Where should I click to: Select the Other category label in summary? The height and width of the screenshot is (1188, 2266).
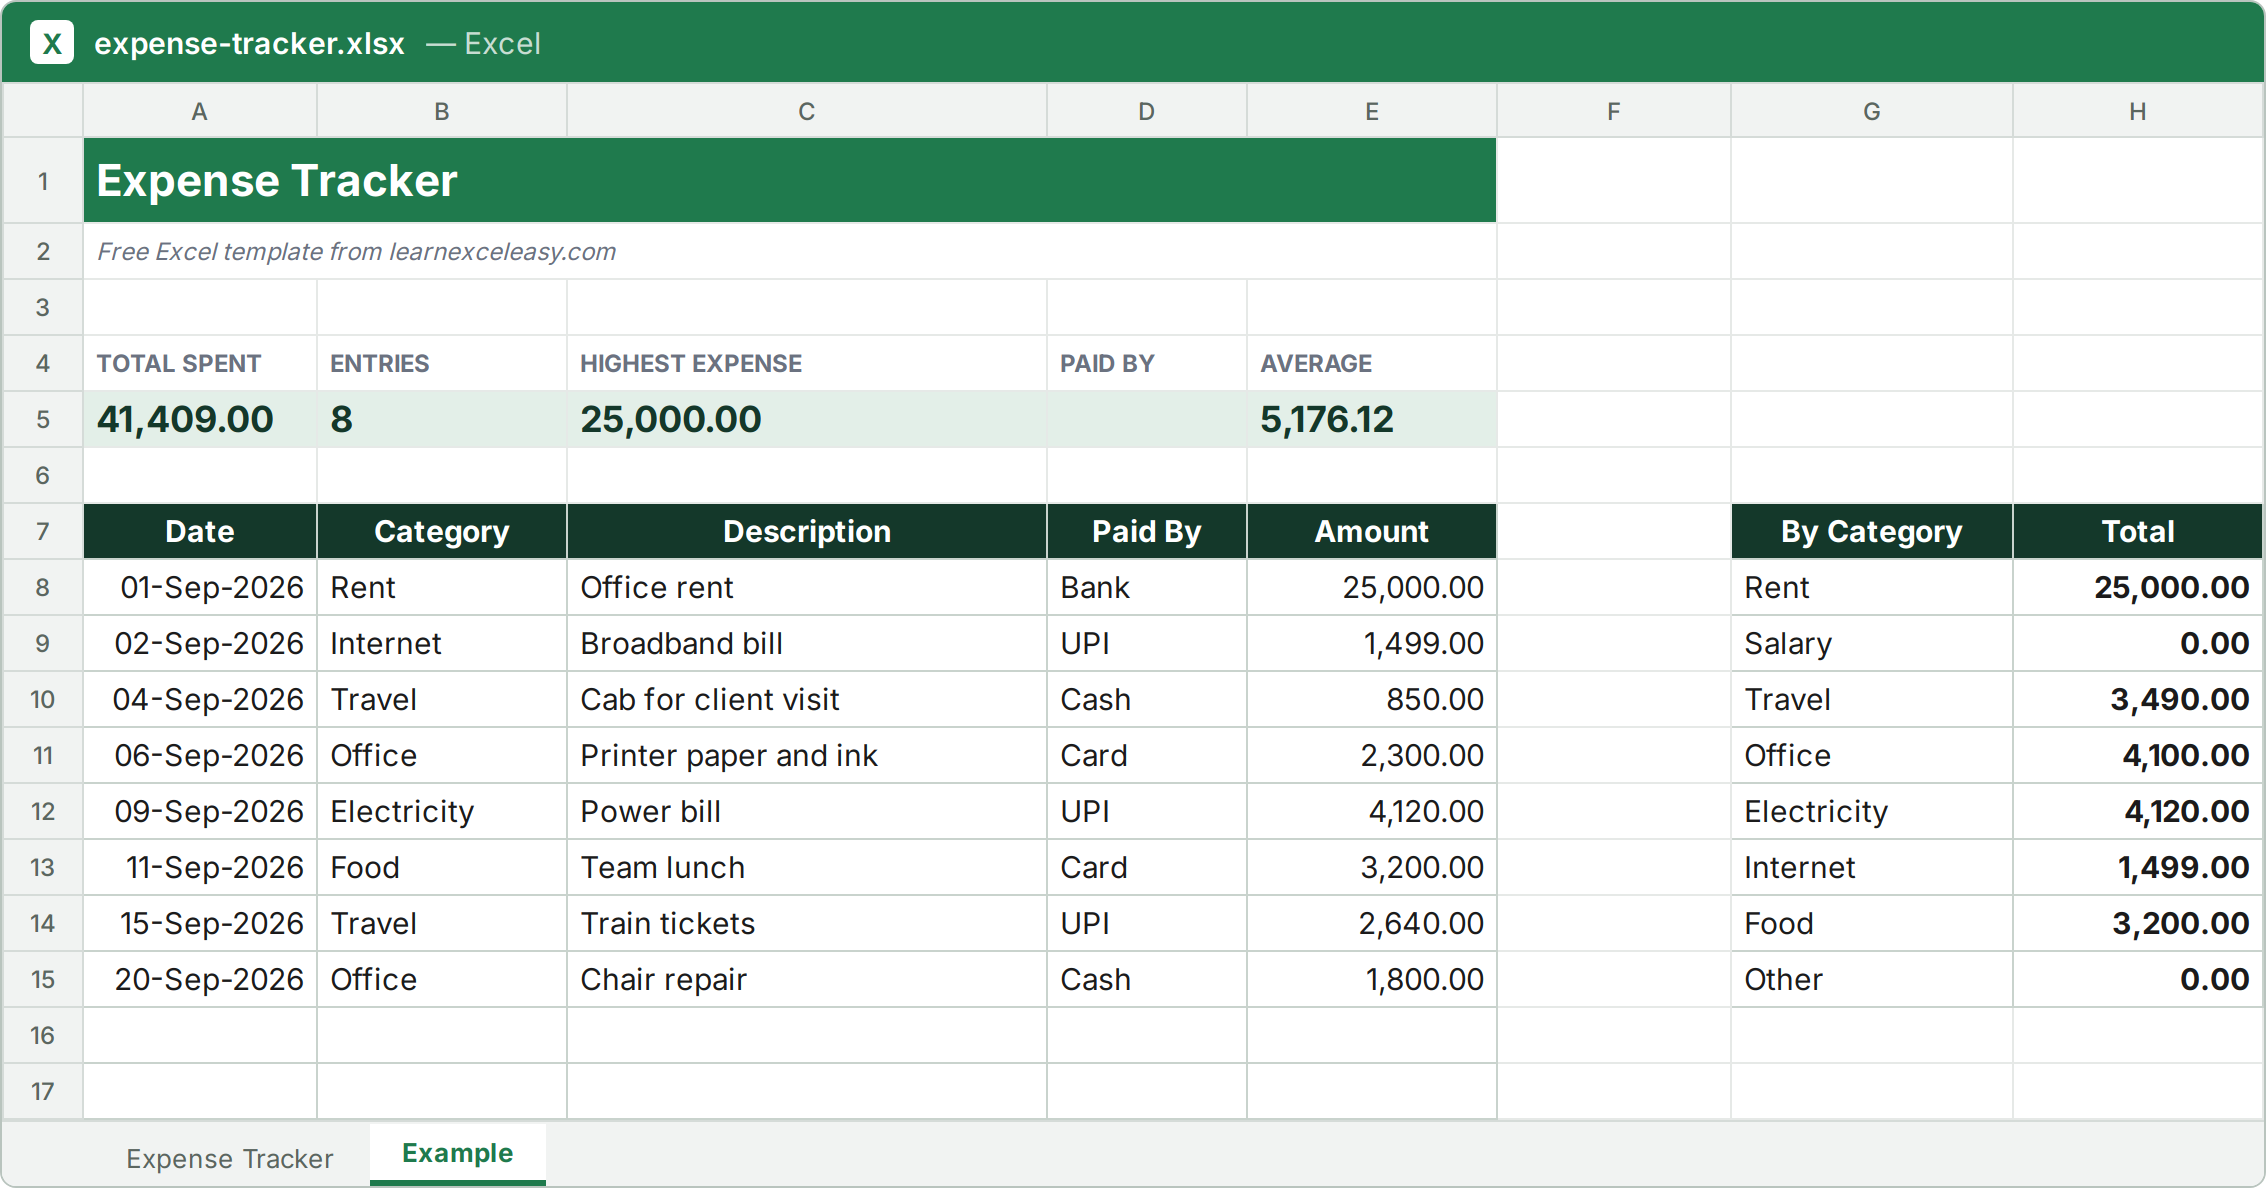tap(1872, 979)
